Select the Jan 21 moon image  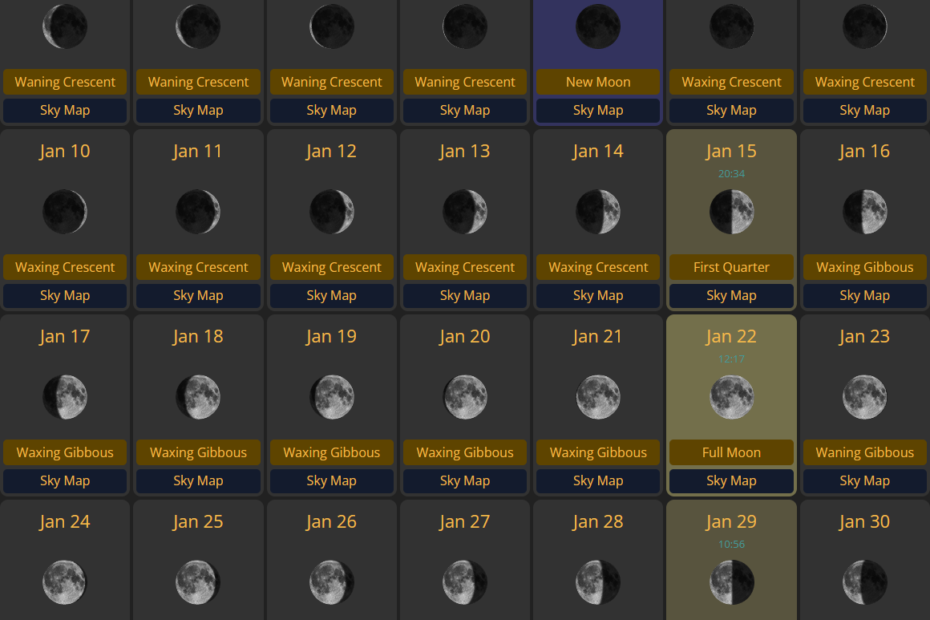(x=598, y=397)
